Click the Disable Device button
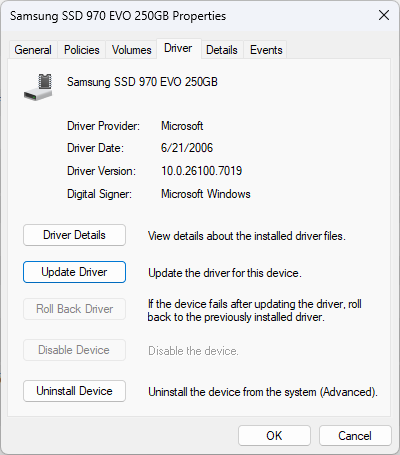400x455 pixels. pyautogui.click(x=74, y=350)
